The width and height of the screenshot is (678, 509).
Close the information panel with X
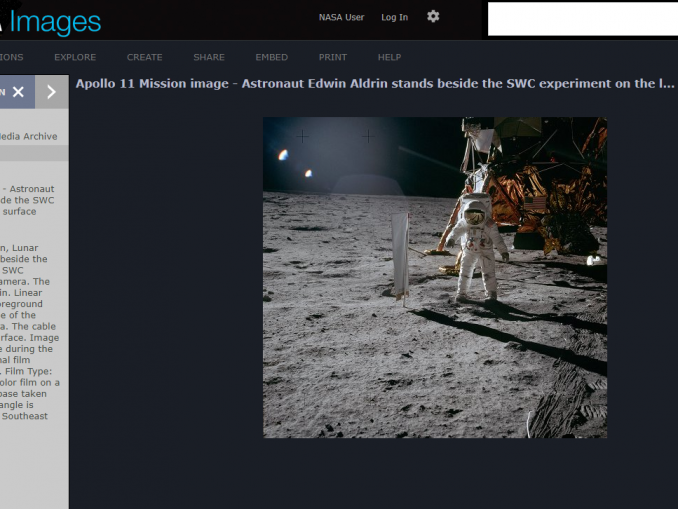pyautogui.click(x=18, y=92)
